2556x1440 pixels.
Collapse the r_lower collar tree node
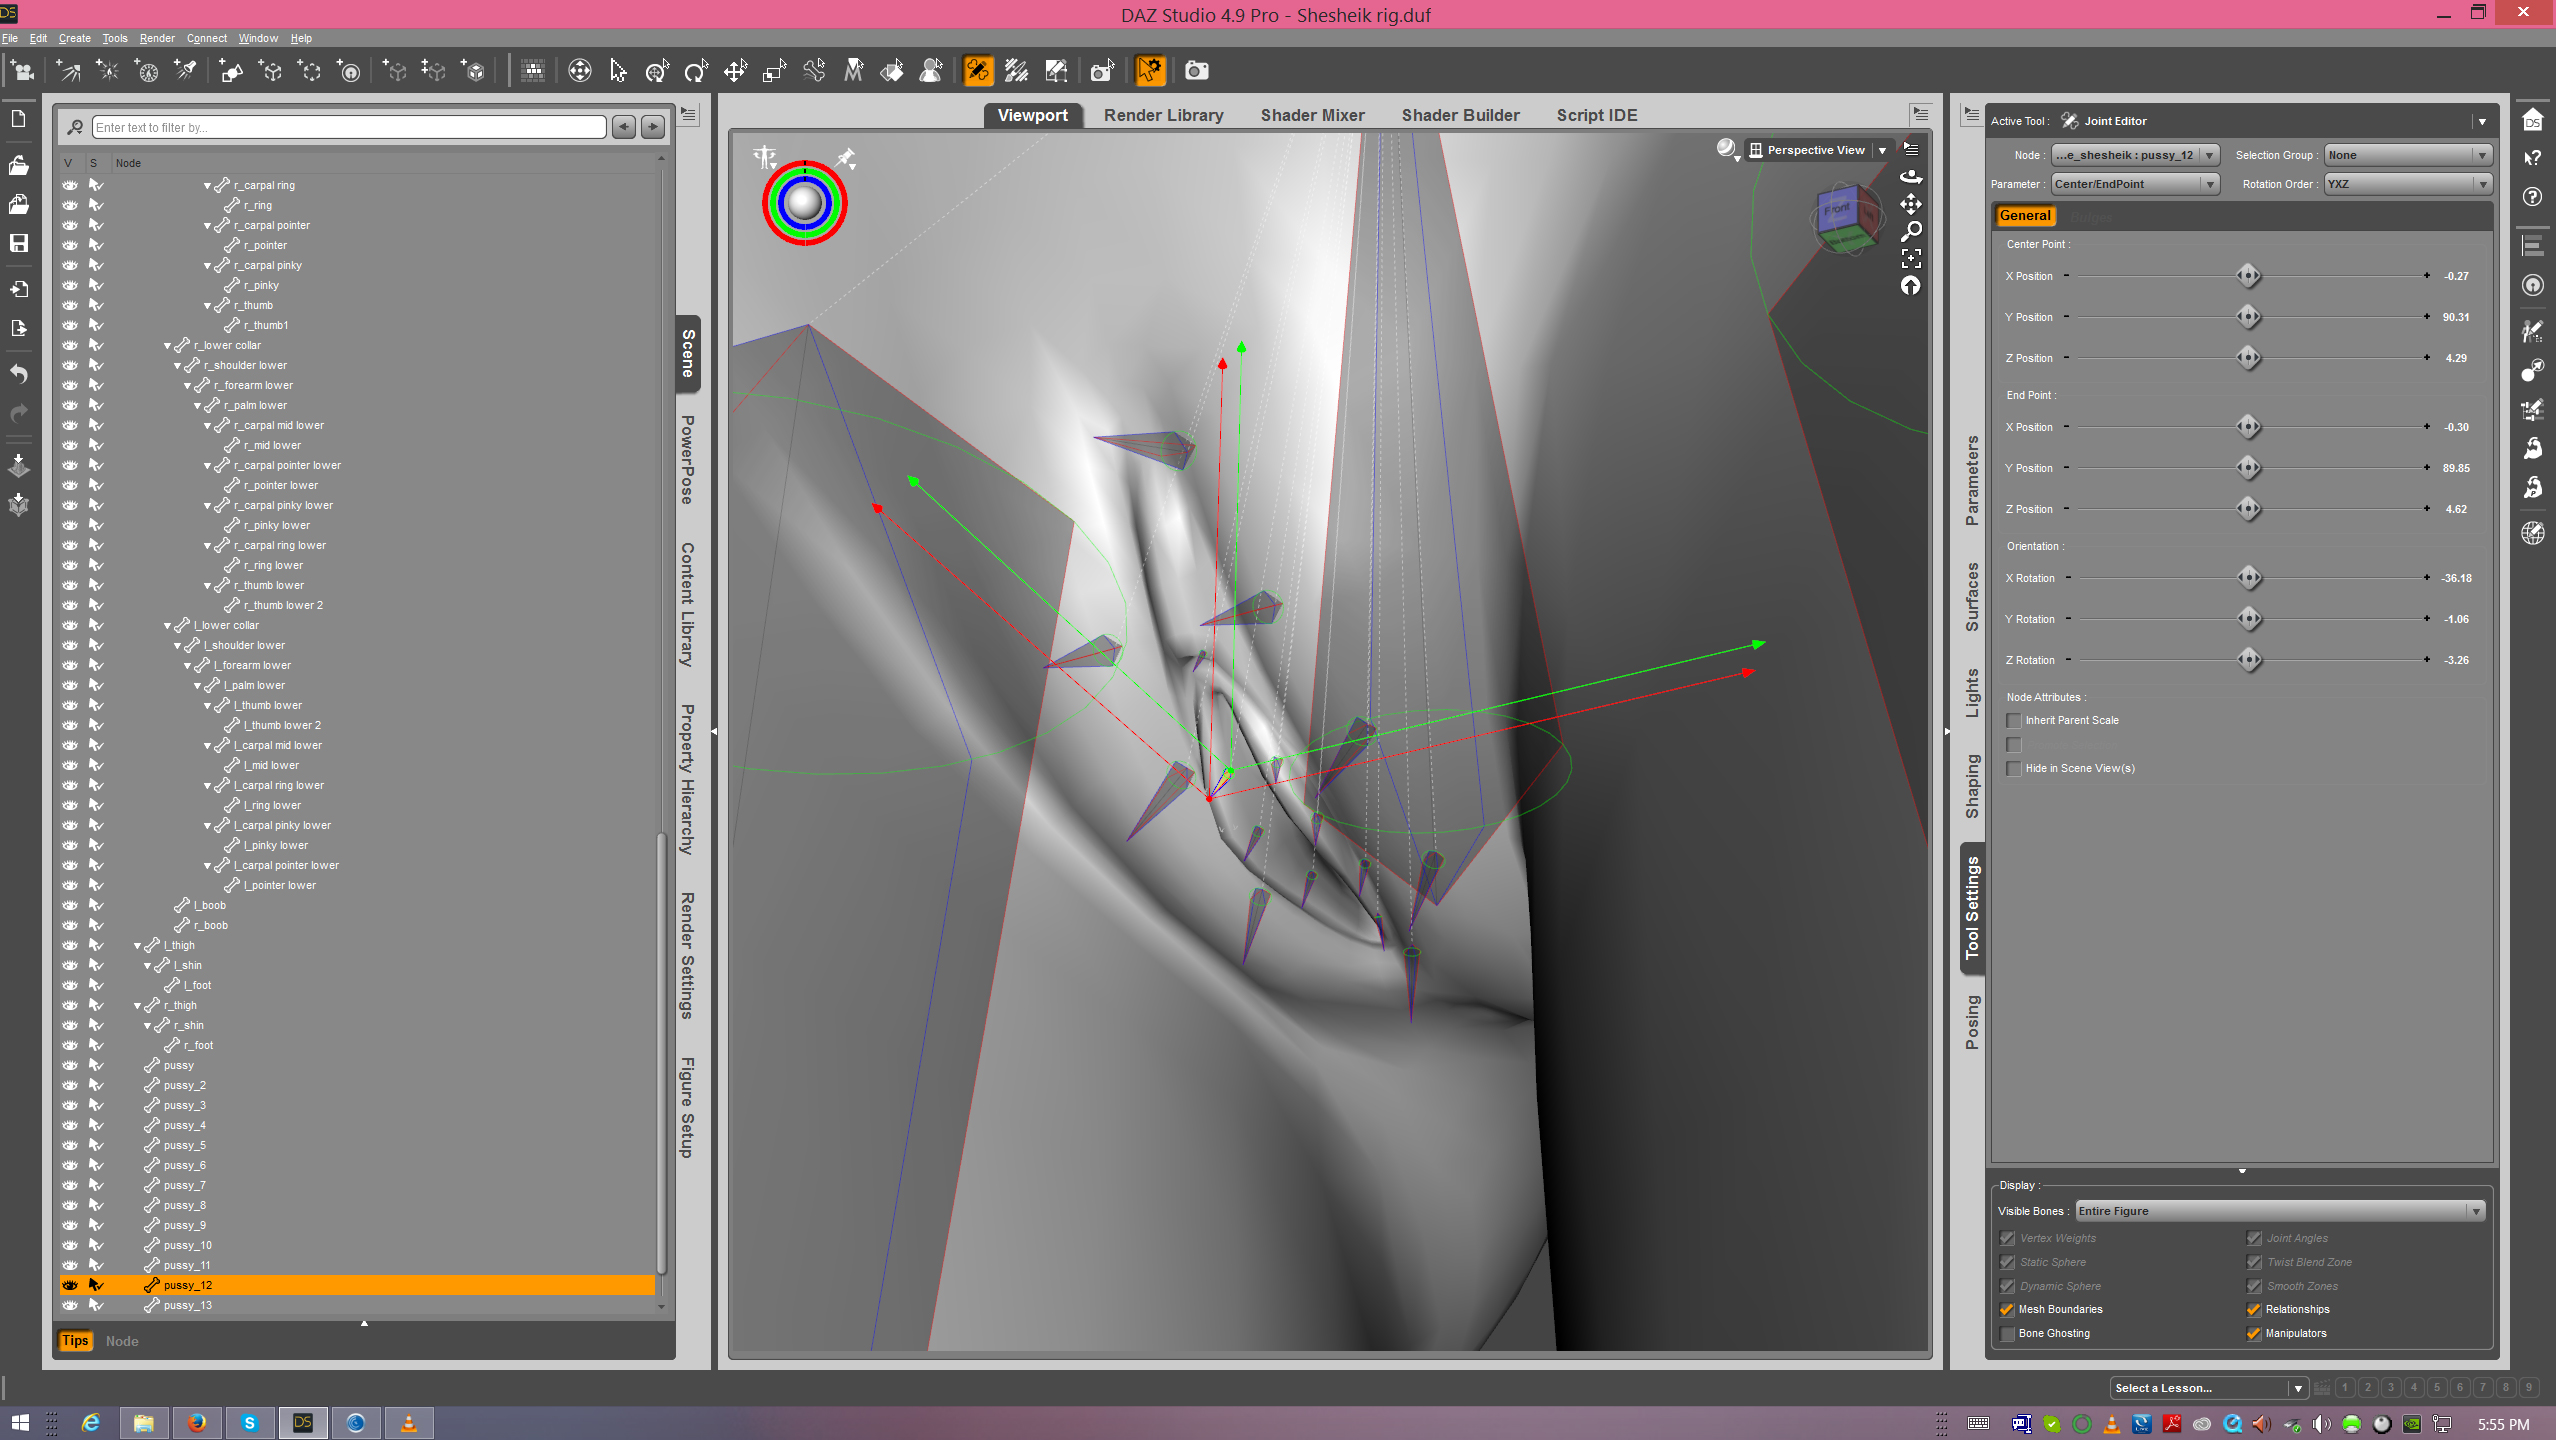click(167, 346)
